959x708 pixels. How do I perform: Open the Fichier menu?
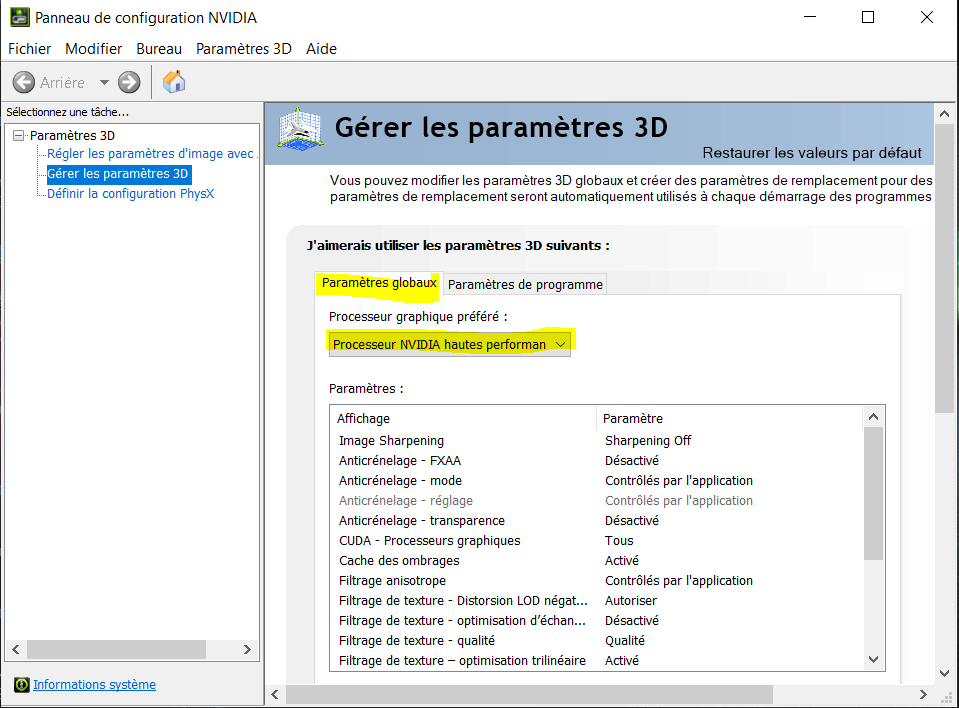tap(29, 49)
